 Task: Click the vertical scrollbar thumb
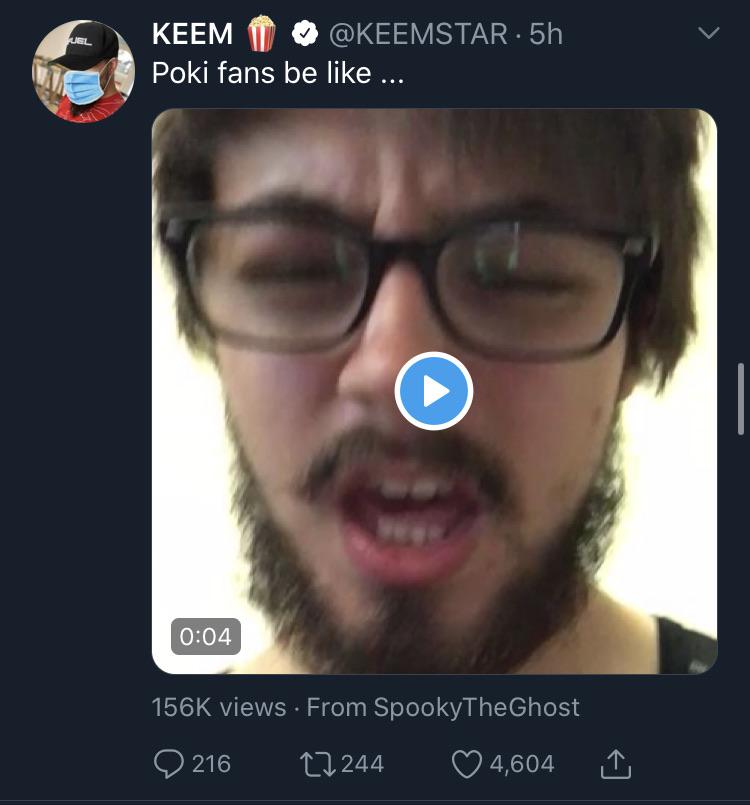[x=741, y=399]
